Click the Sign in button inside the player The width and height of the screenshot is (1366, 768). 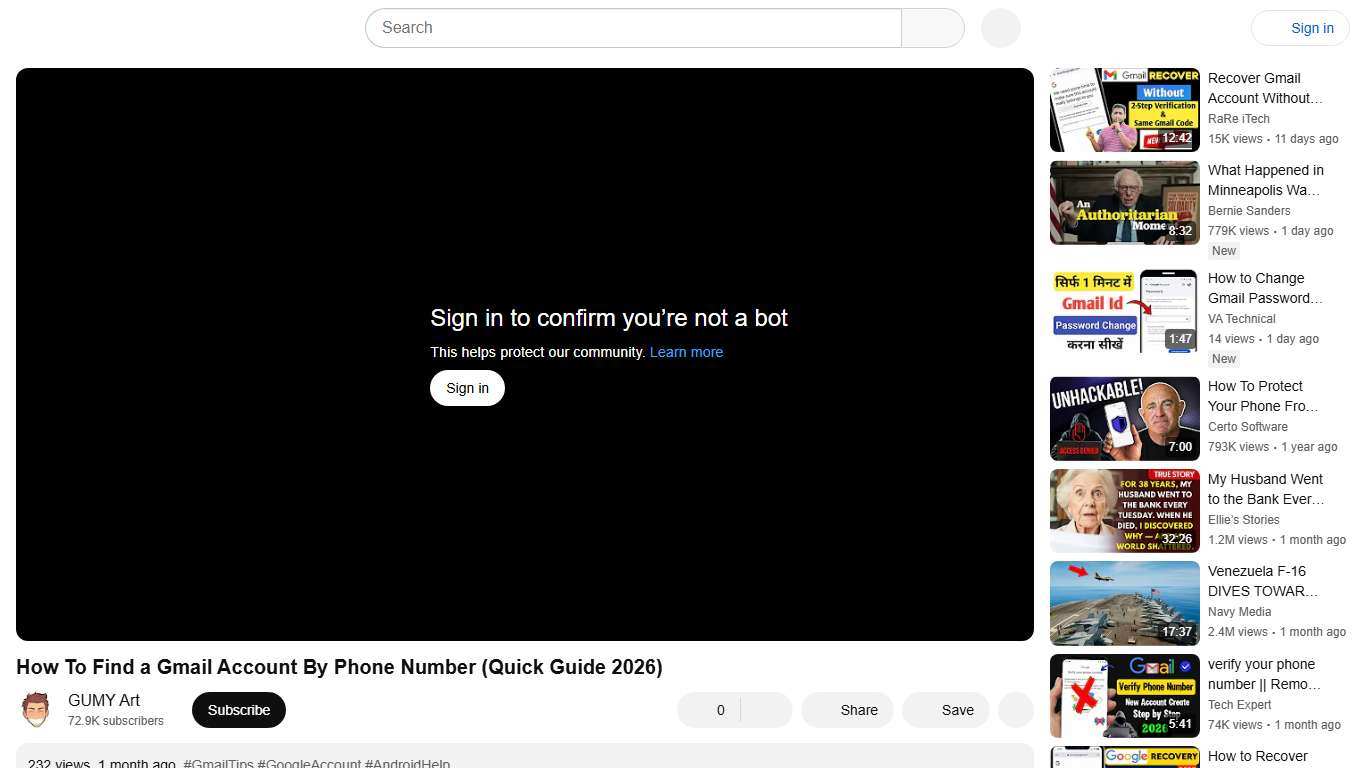tap(466, 388)
